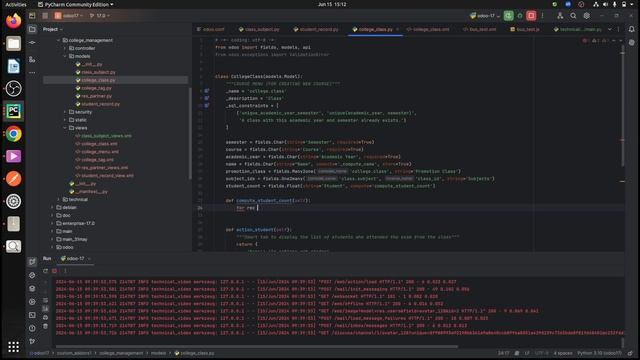Image resolution: width=640 pixels, height=360 pixels.
Task: Open the More tool windows ellipsis
Action: pos(32,73)
